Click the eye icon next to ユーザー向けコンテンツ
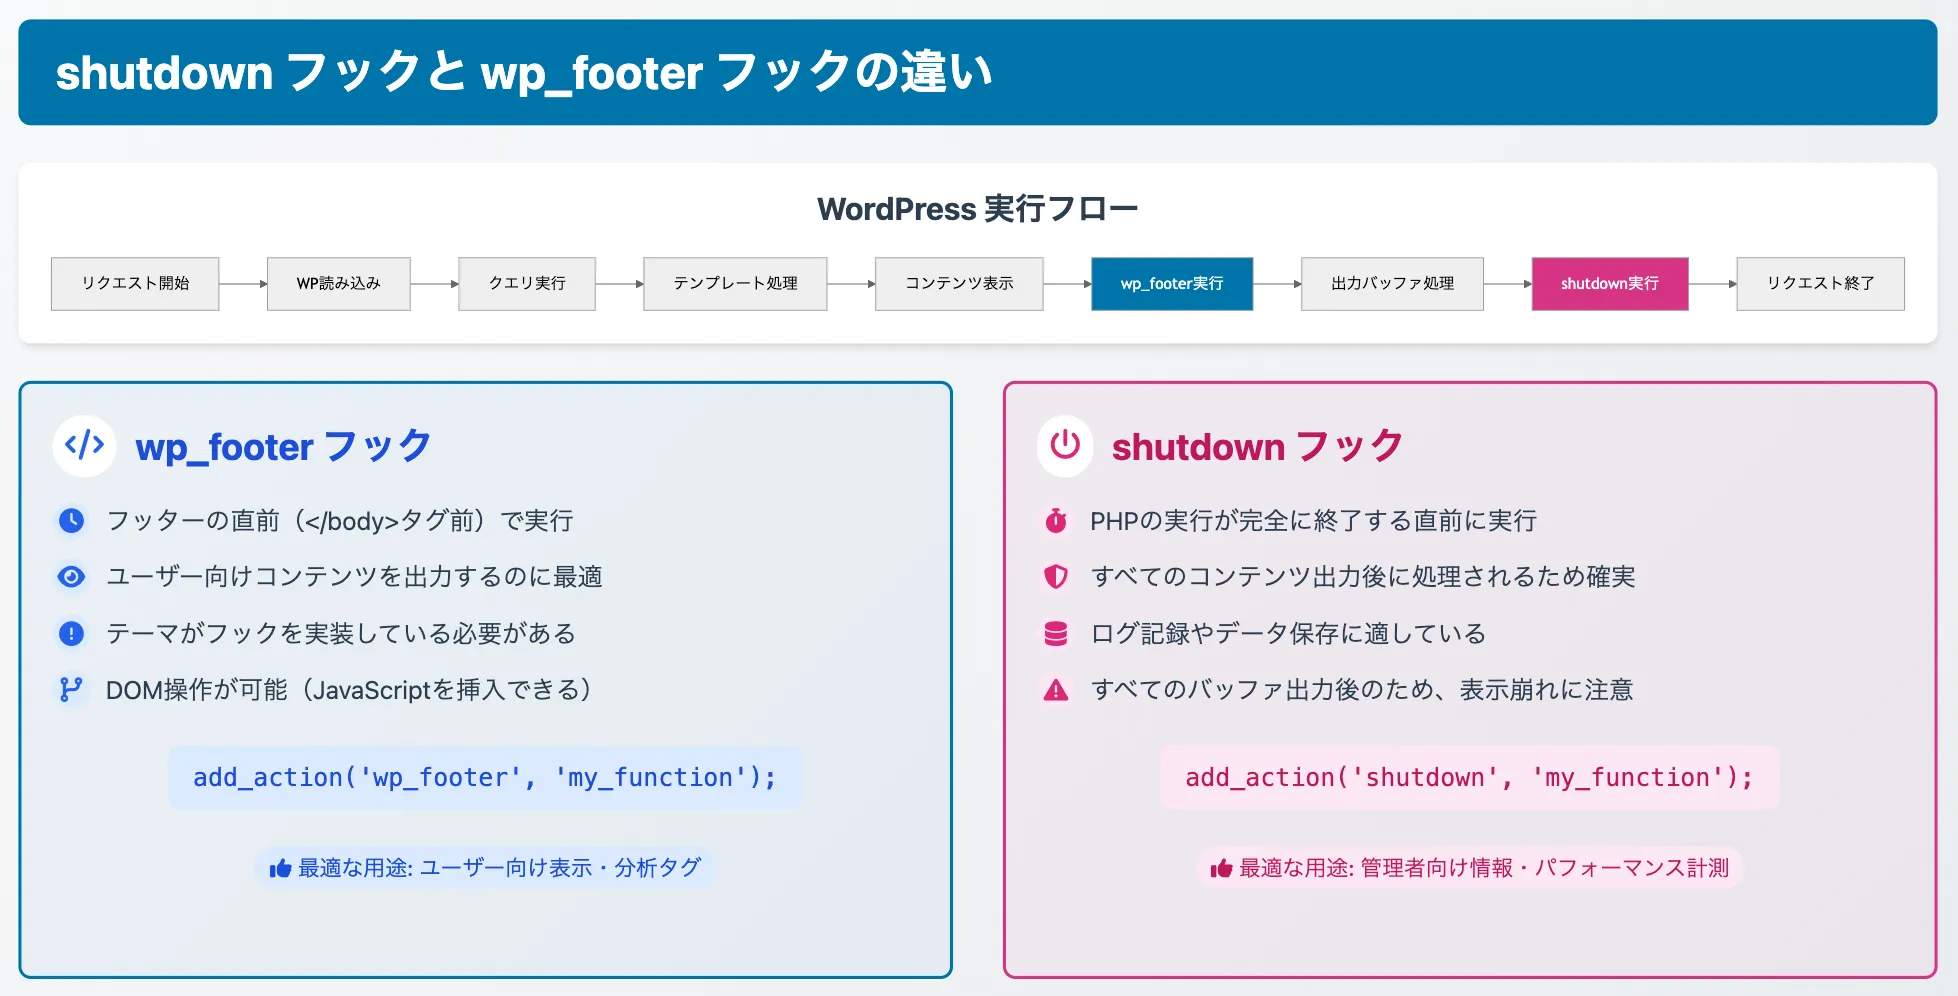This screenshot has height=996, width=1958. coord(71,577)
